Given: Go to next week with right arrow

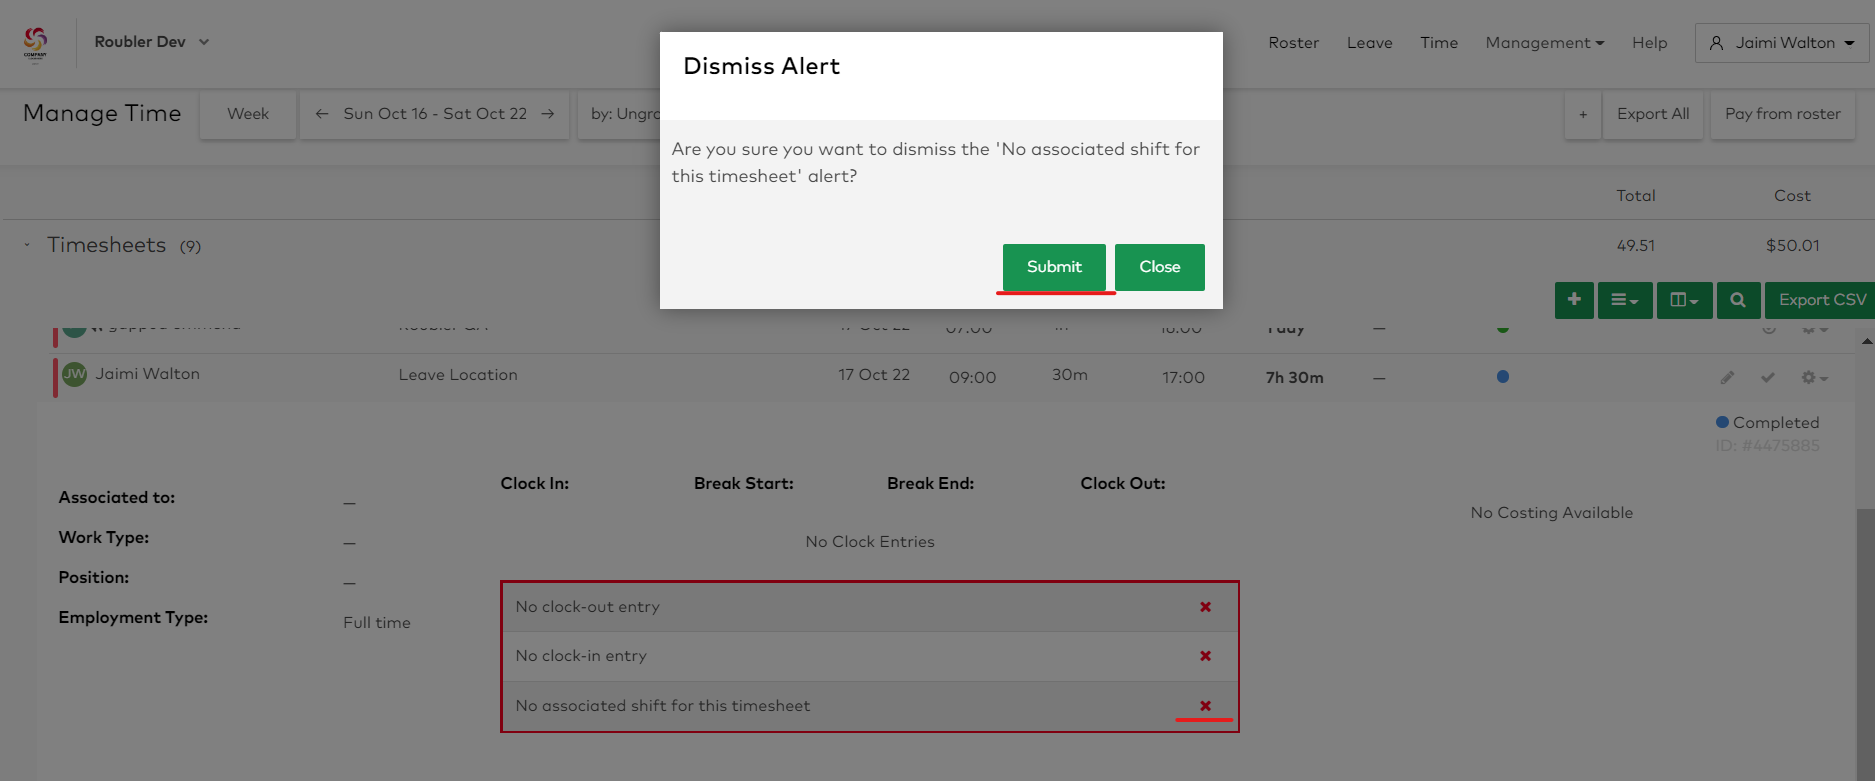Looking at the screenshot, I should (x=548, y=114).
